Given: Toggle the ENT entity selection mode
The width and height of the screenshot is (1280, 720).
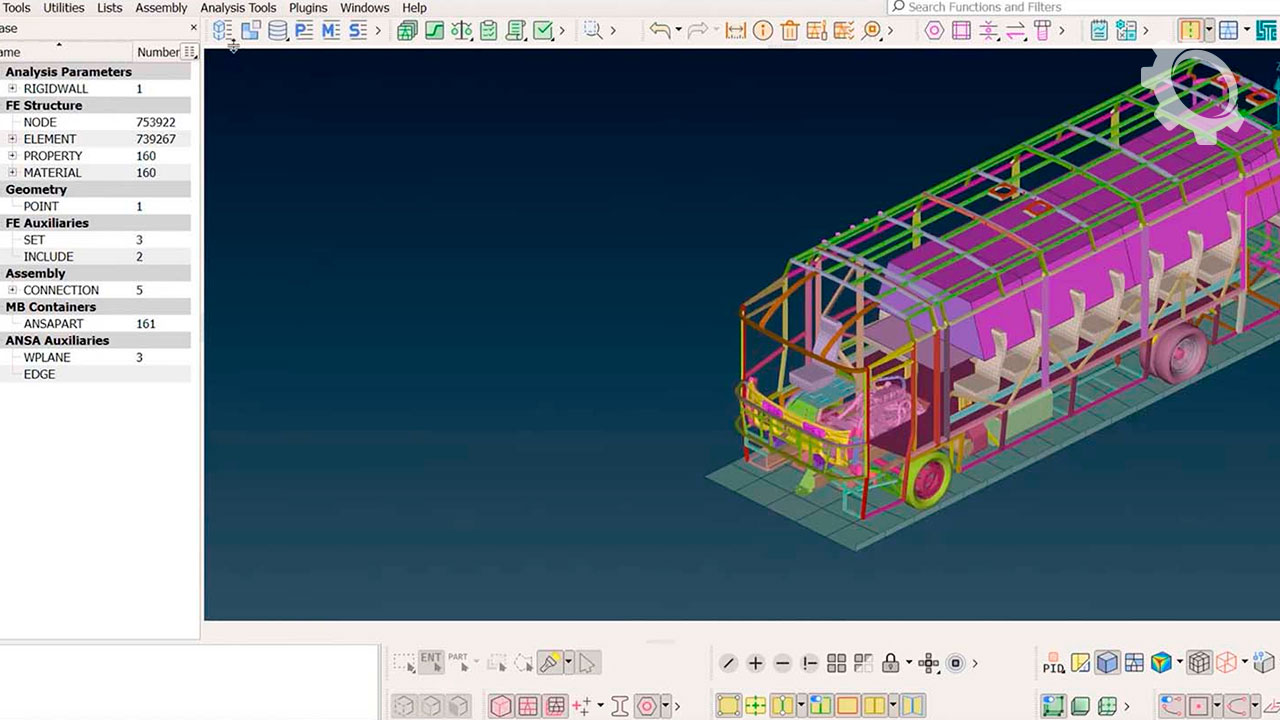Looking at the screenshot, I should click(x=431, y=662).
